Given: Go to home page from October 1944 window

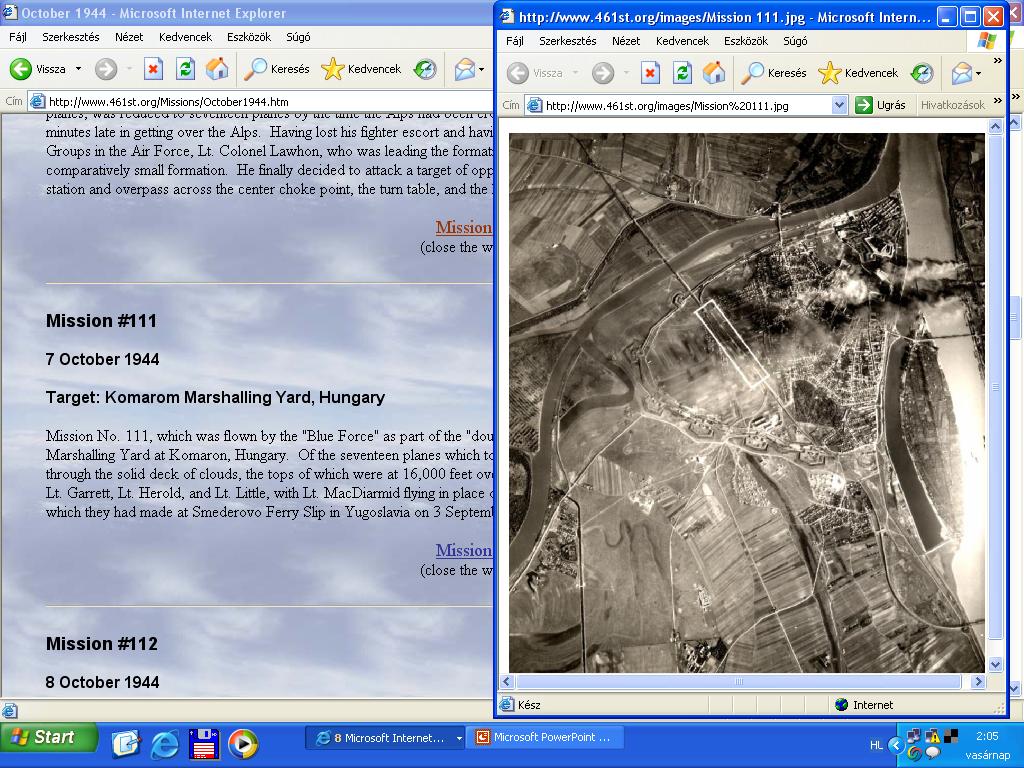Looking at the screenshot, I should point(217,69).
